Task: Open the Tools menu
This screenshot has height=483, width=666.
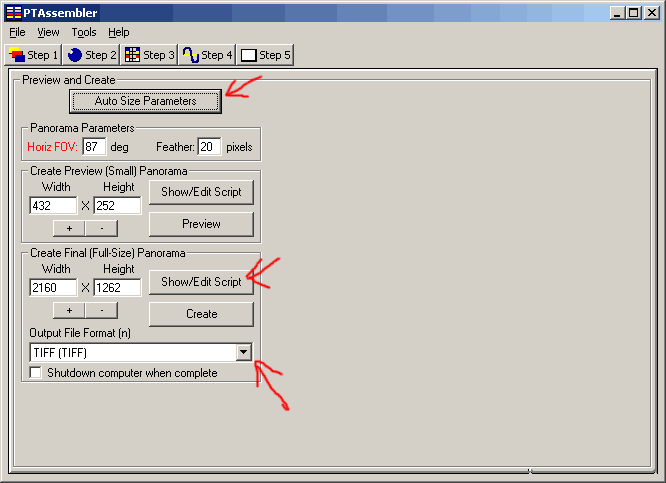Action: (84, 32)
